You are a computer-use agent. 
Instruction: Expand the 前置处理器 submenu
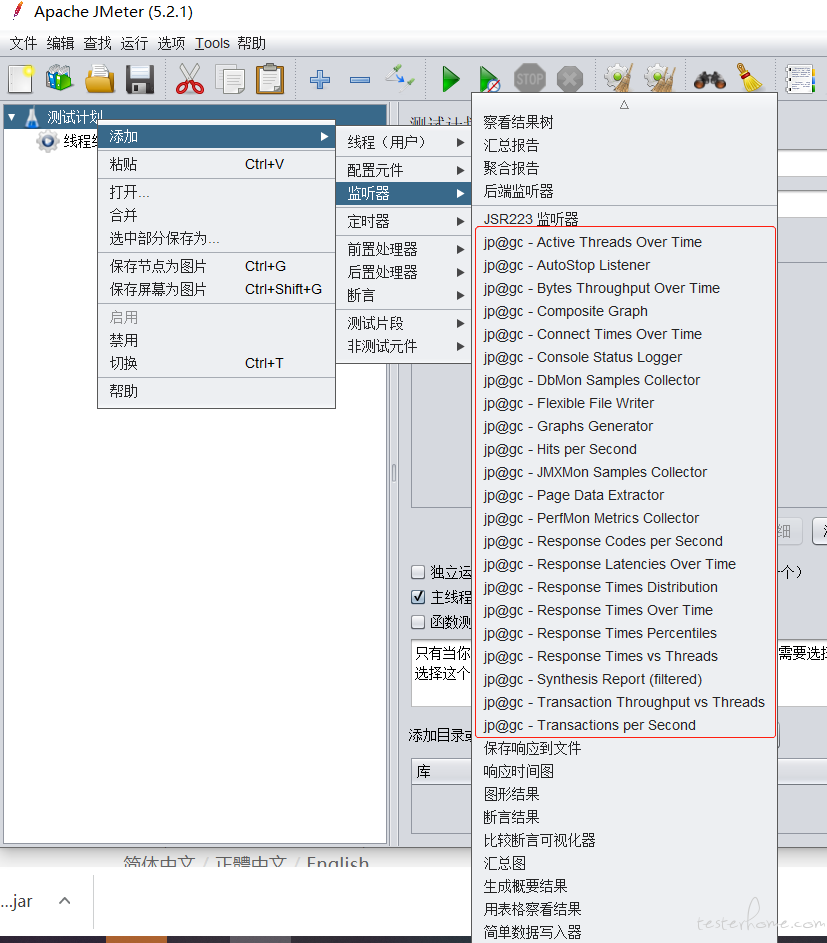click(x=404, y=249)
